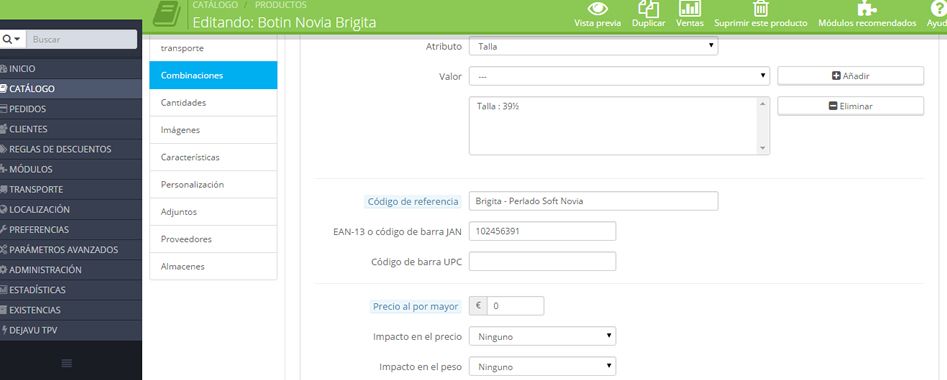The image size is (947, 380).
Task: Click the Duplicar copy icon
Action: tap(649, 8)
